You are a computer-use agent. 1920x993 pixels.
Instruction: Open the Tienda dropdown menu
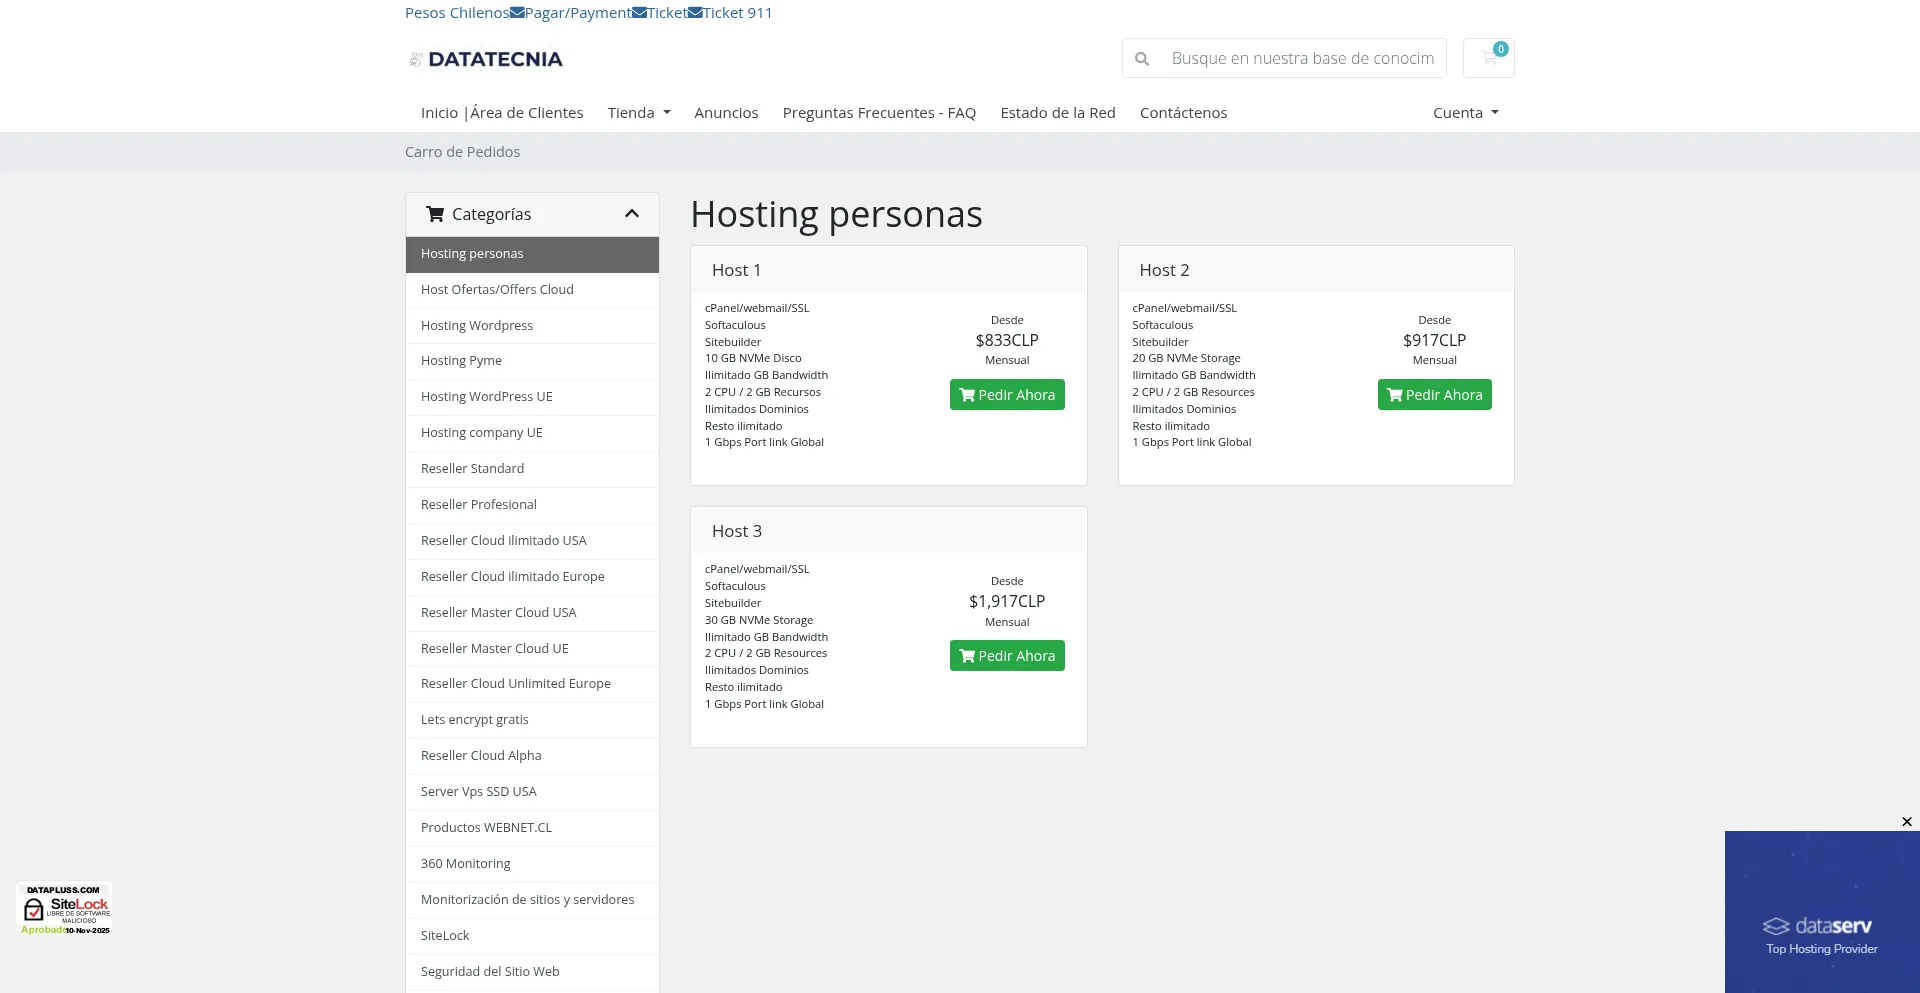(x=638, y=113)
